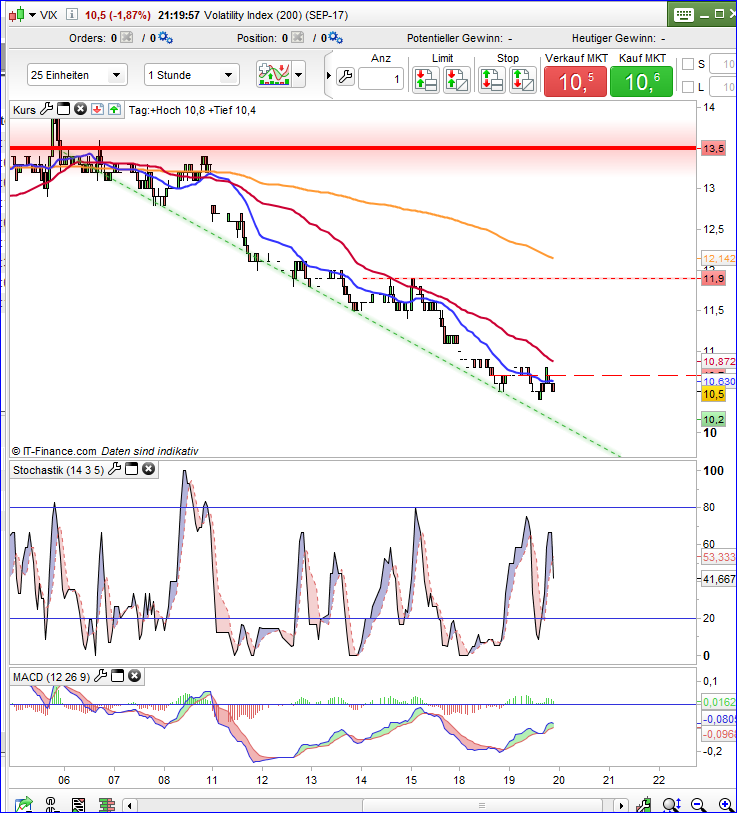Click the close position X icon beside Position
The width and height of the screenshot is (737, 813).
298,37
